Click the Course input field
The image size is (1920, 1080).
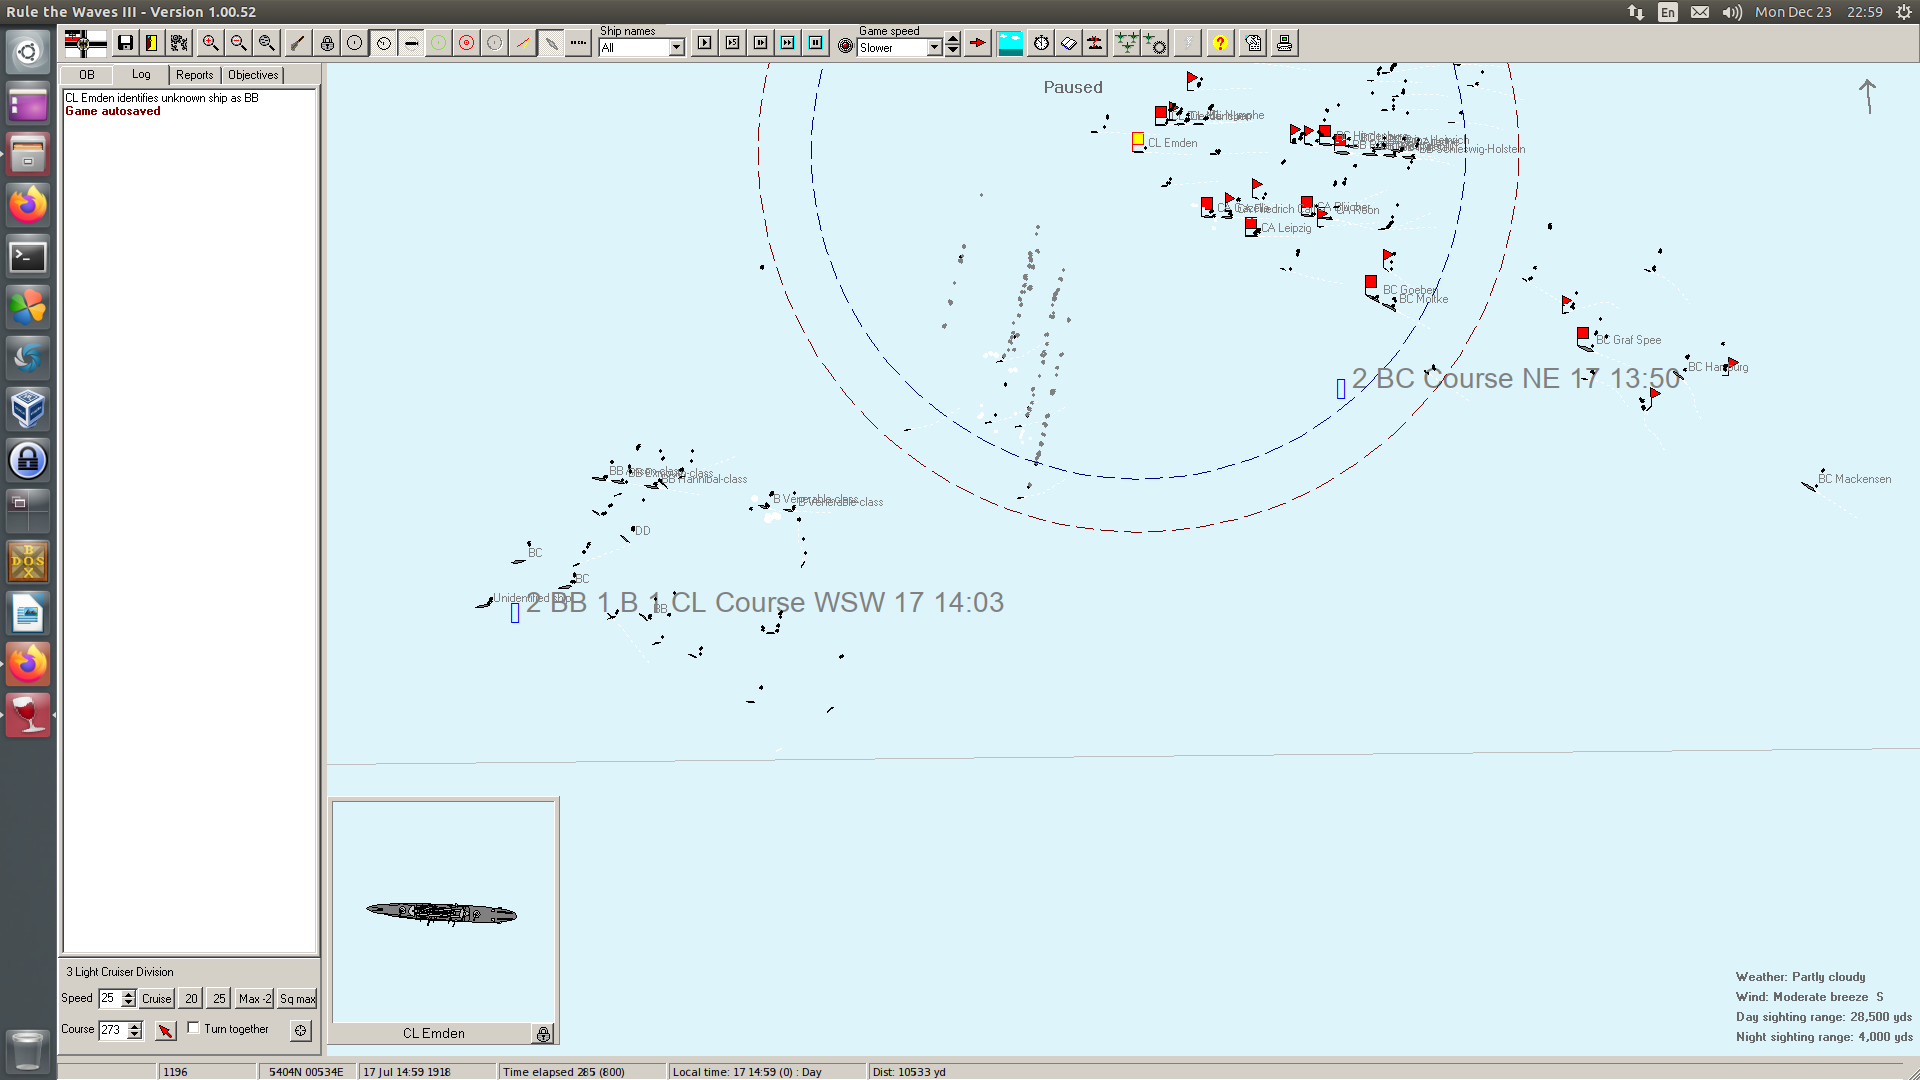click(112, 1030)
